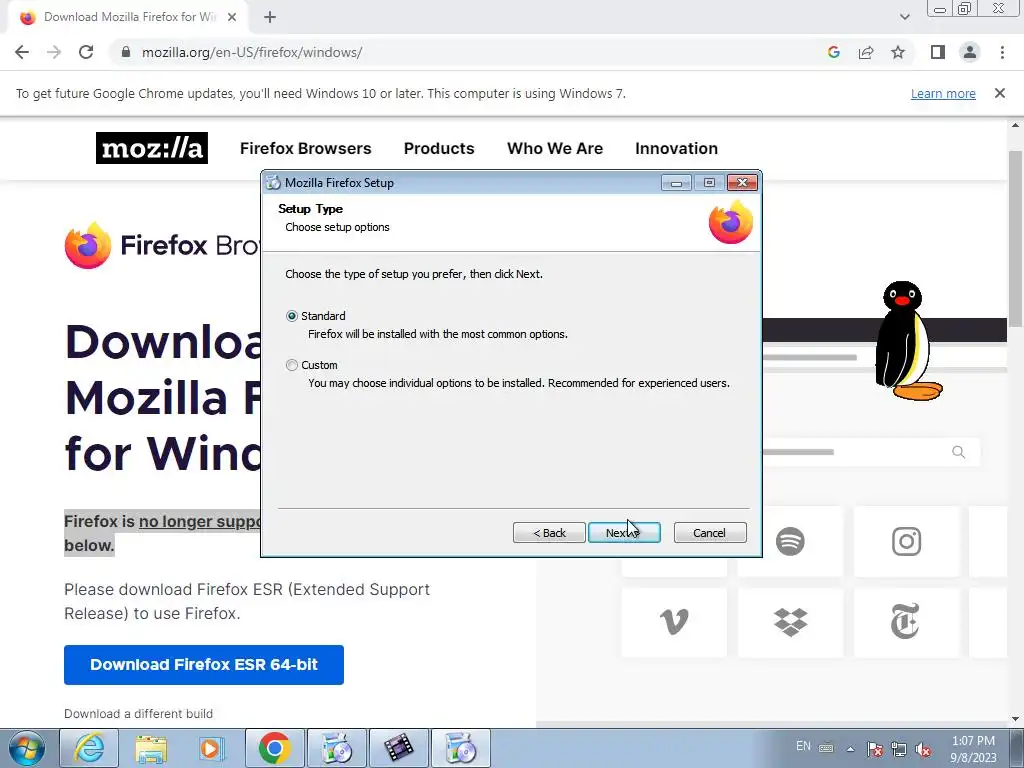Share this page using the share icon
Screen dimensions: 1024x768
point(866,52)
